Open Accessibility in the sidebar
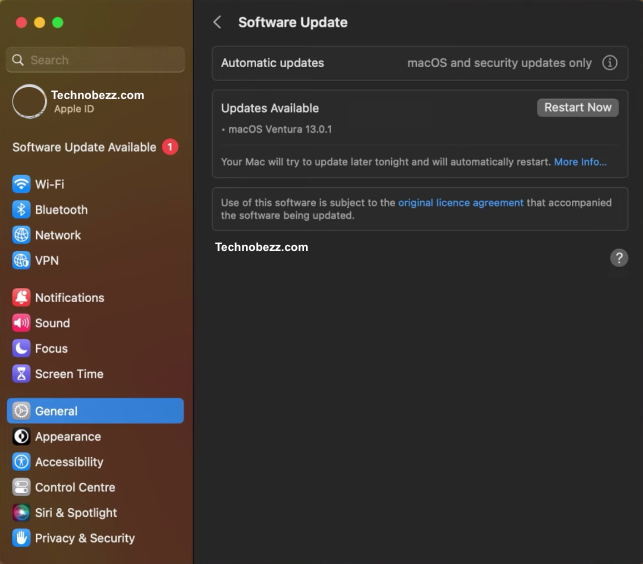Viewport: 643px width, 564px height. (69, 462)
